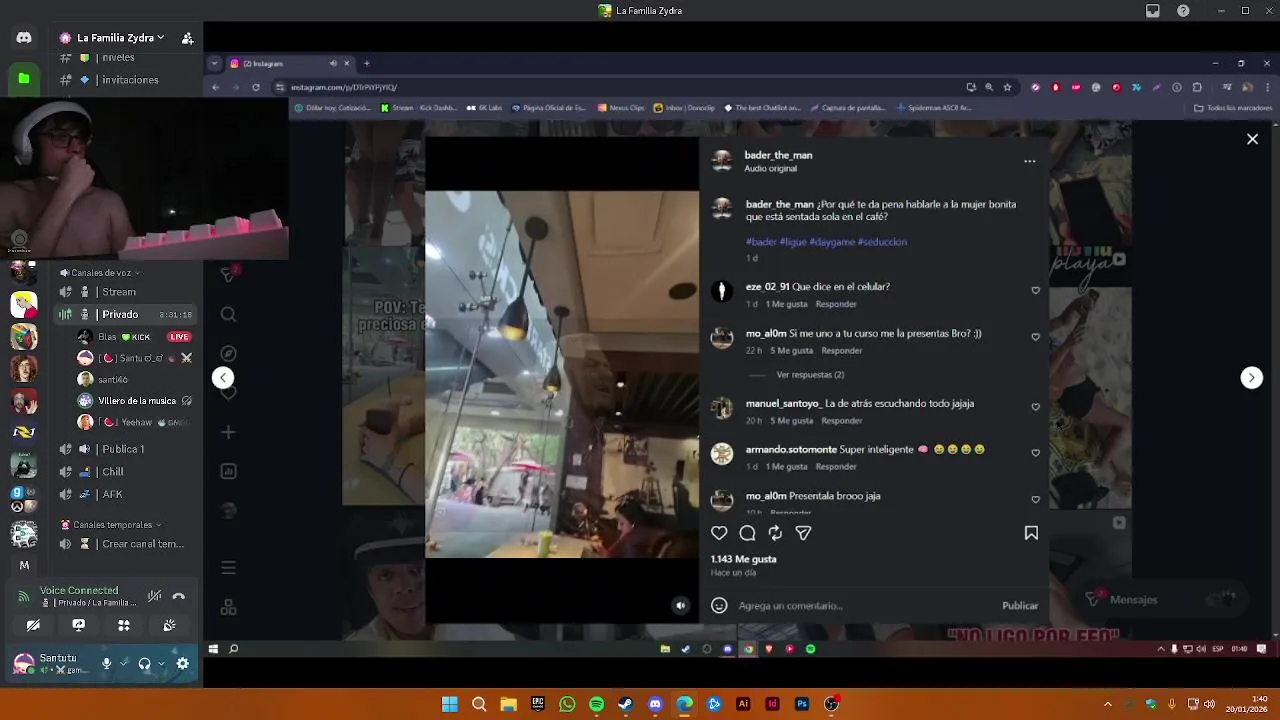
Task: Open the #daygame hashtag link
Action: tap(831, 242)
